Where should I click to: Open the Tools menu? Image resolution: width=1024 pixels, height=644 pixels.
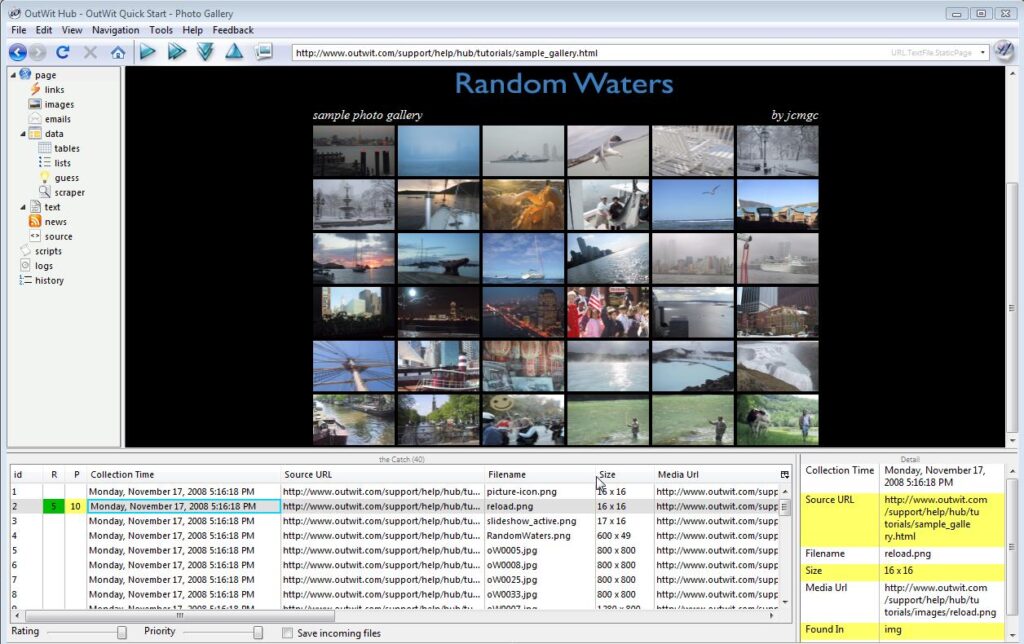click(x=161, y=30)
